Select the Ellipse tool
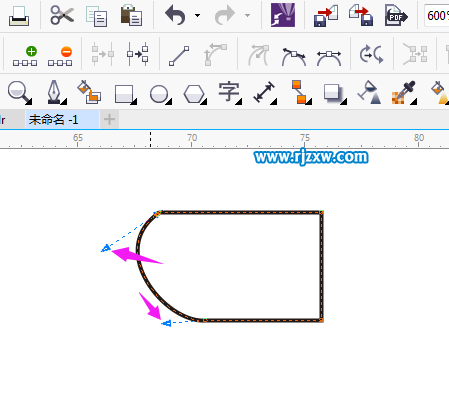This screenshot has height=397, width=449. pyautogui.click(x=160, y=94)
